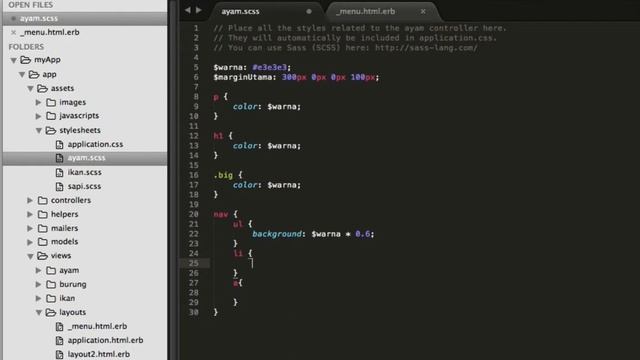640x360 pixels.
Task: Click the stylesheets folder icon
Action: 51,130
